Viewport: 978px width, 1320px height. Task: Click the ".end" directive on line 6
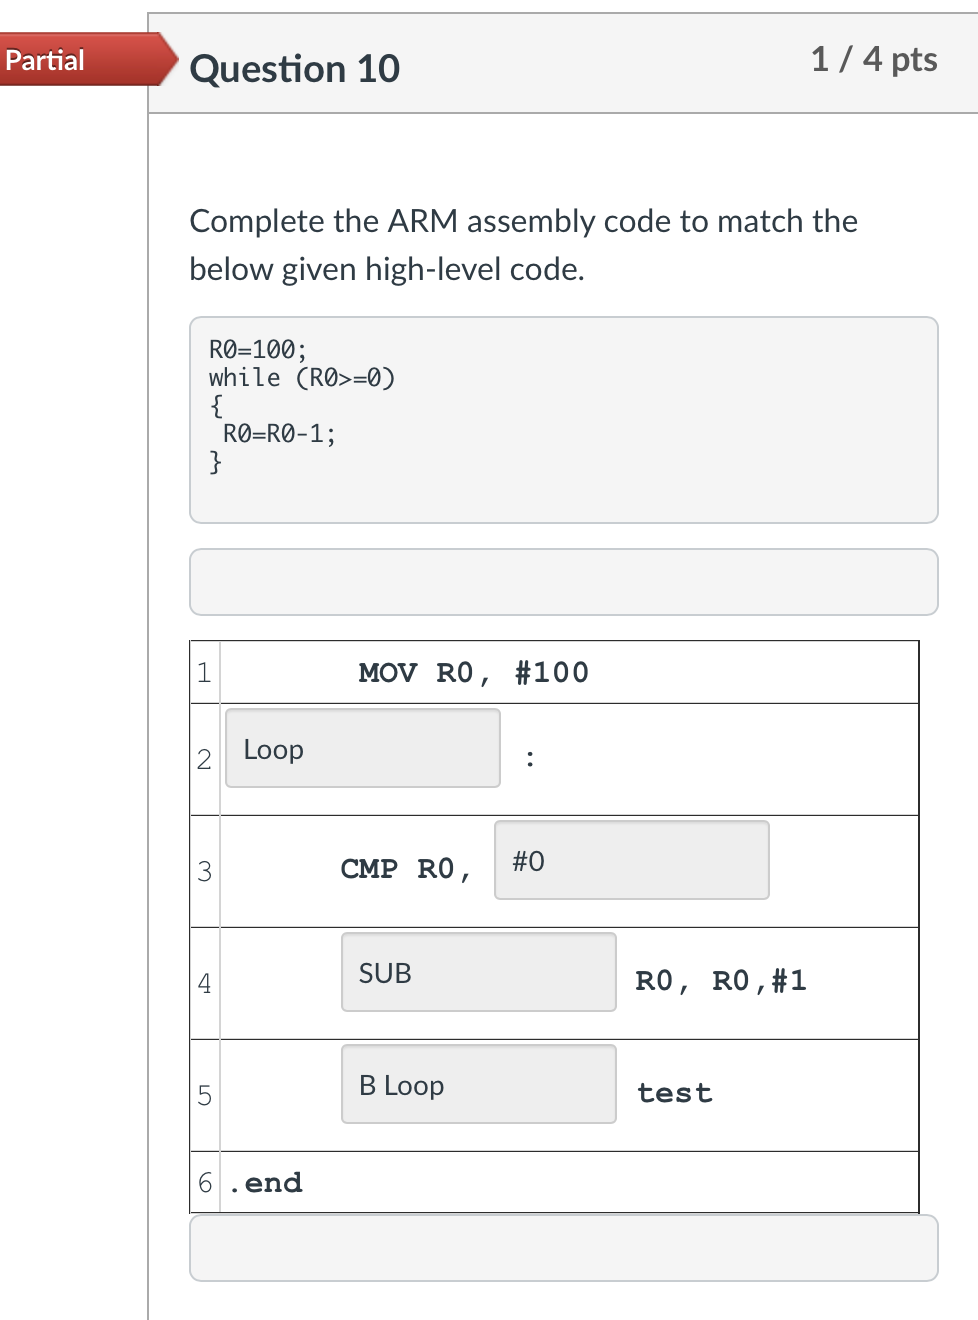point(265,1182)
